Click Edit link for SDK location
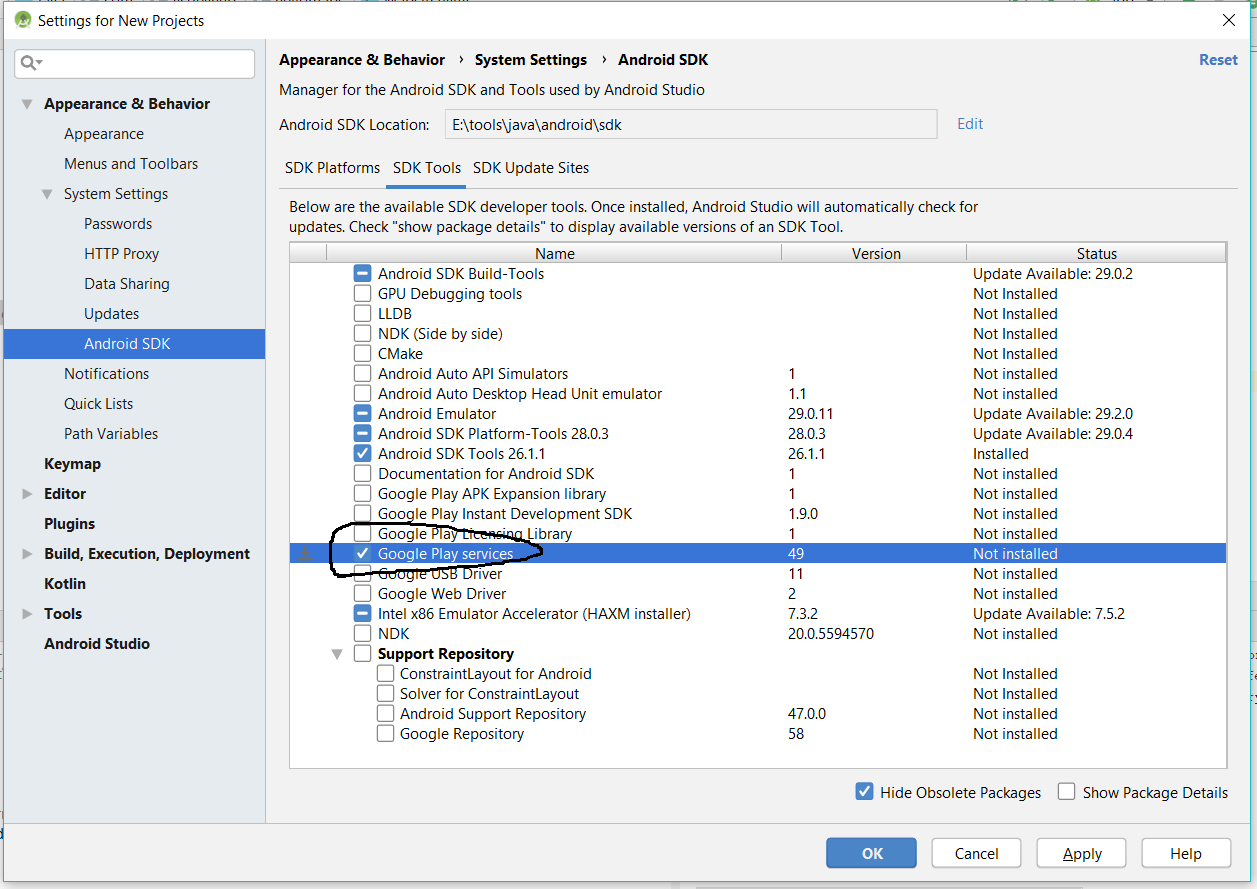Screen dimensions: 1257x889 [x=970, y=124]
